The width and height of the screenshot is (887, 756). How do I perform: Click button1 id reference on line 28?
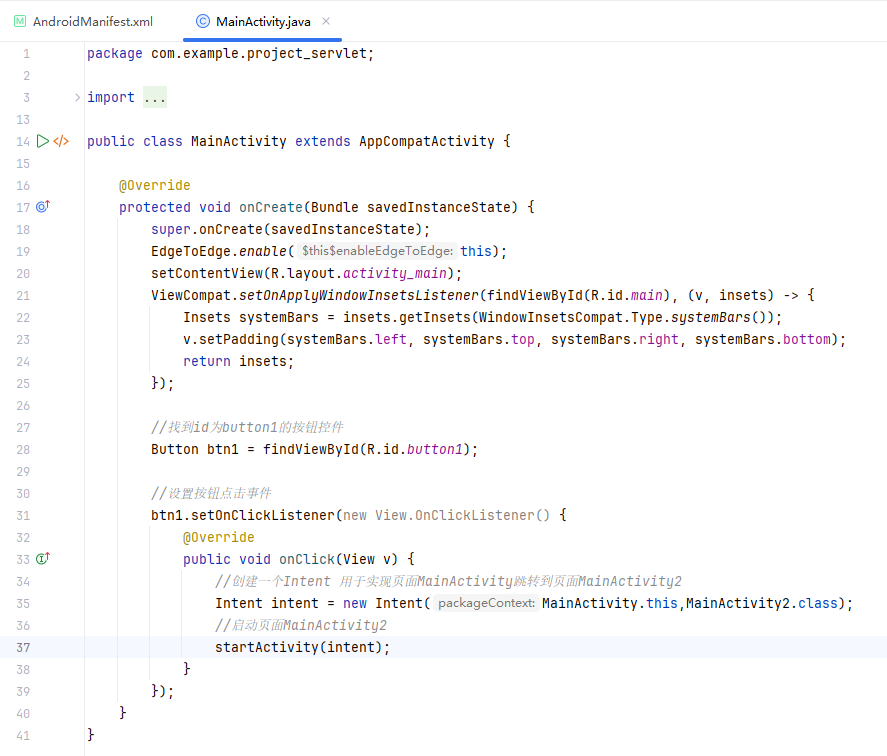[434, 449]
